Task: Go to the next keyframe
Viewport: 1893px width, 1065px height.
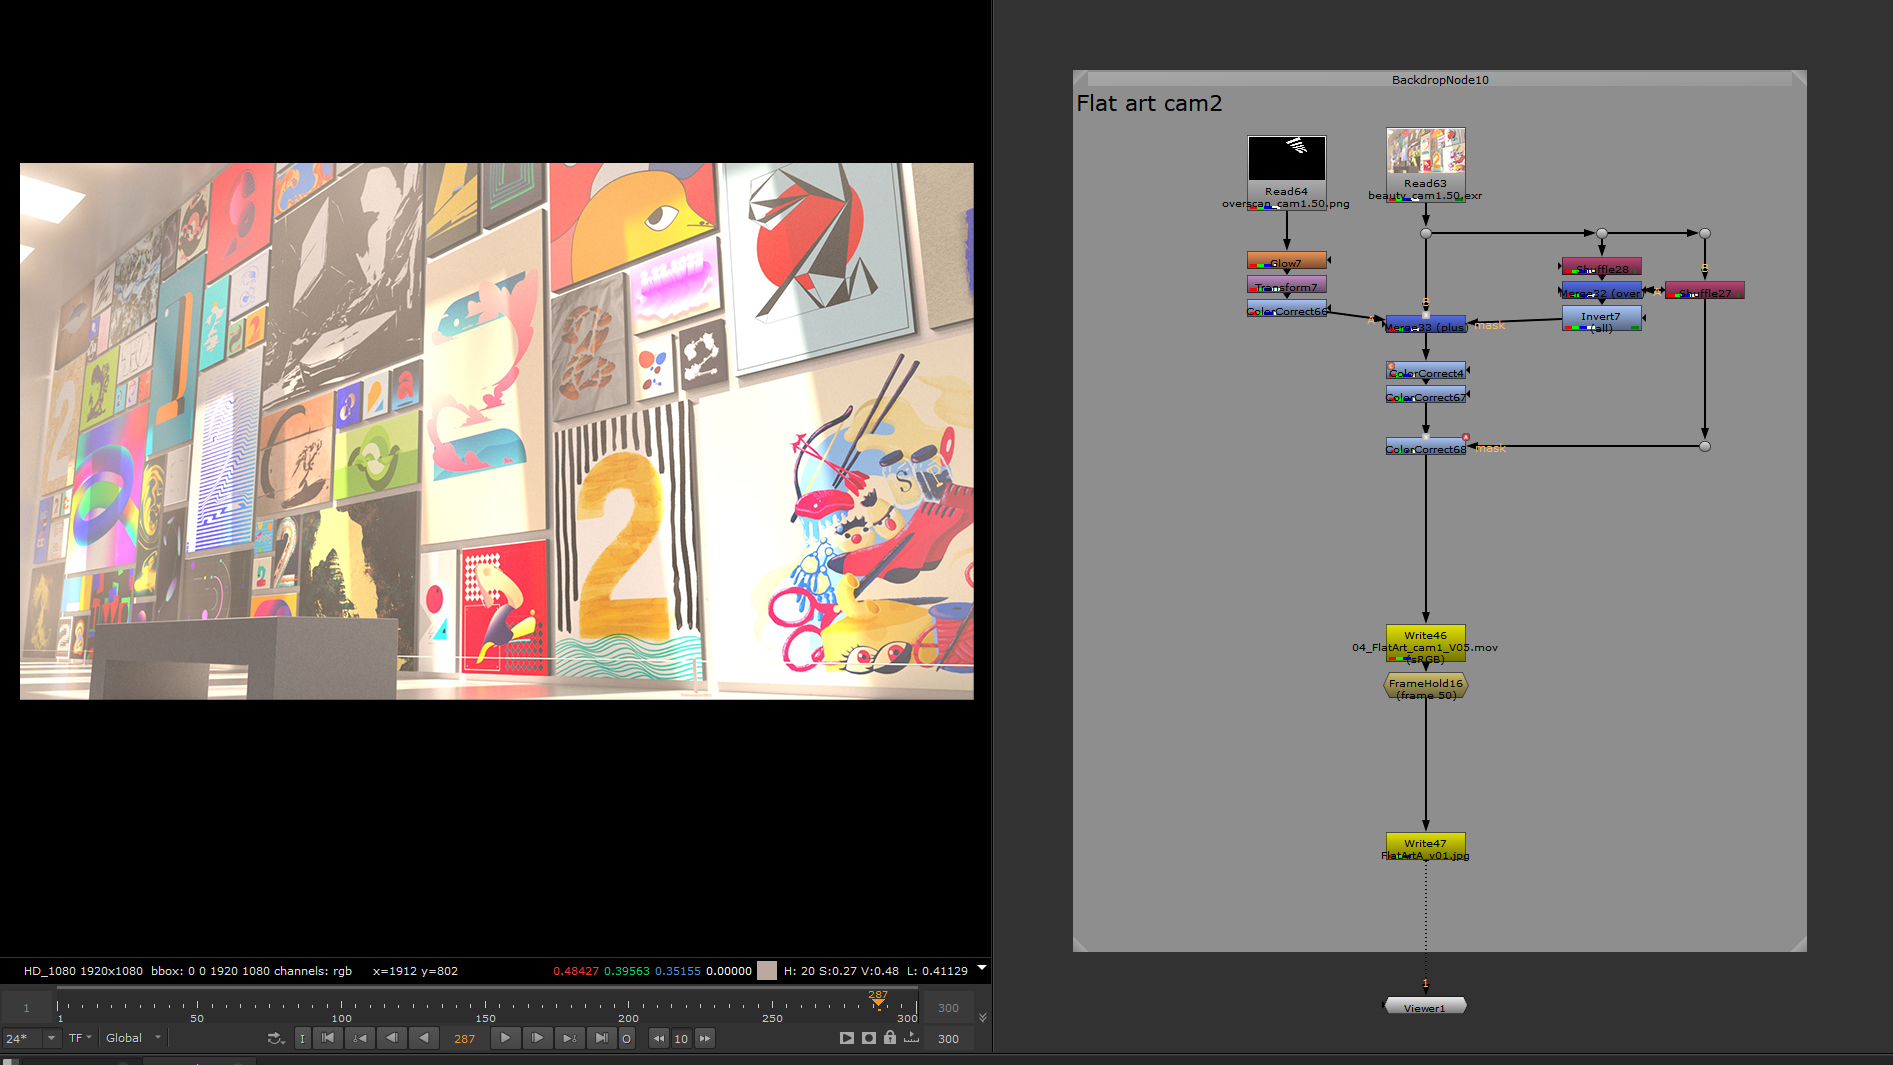Action: (x=569, y=1038)
